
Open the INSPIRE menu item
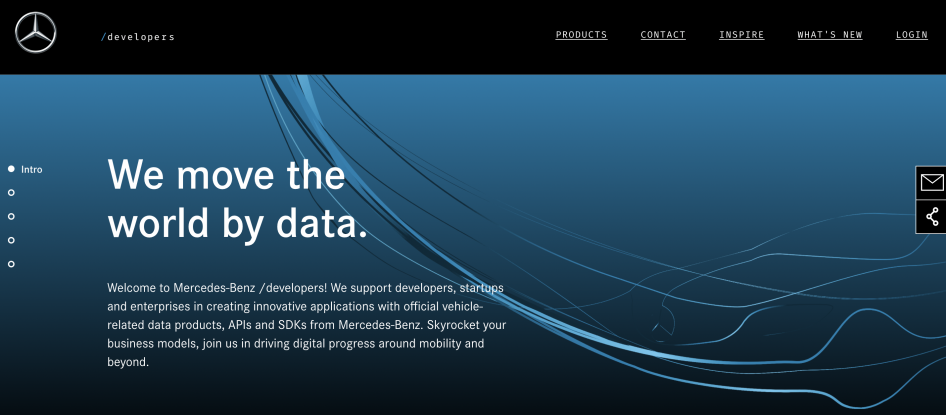click(741, 35)
